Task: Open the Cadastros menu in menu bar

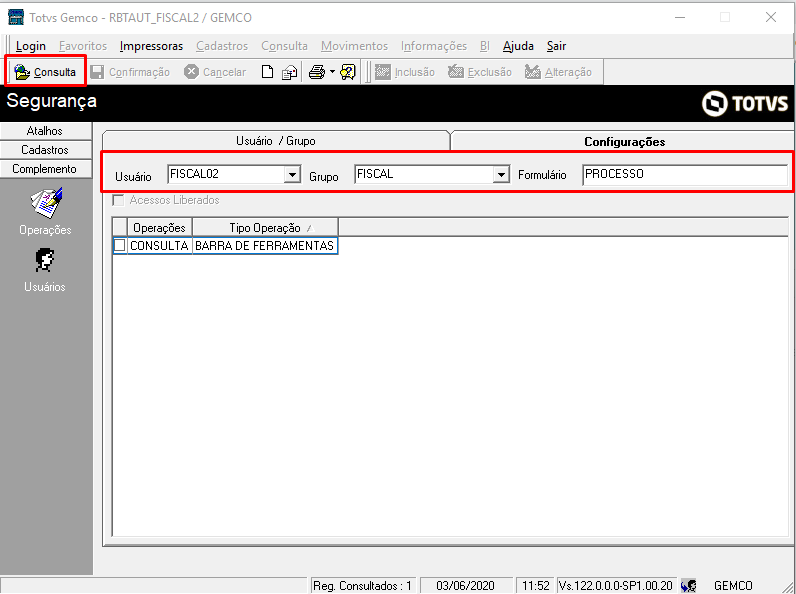Action: coord(222,46)
